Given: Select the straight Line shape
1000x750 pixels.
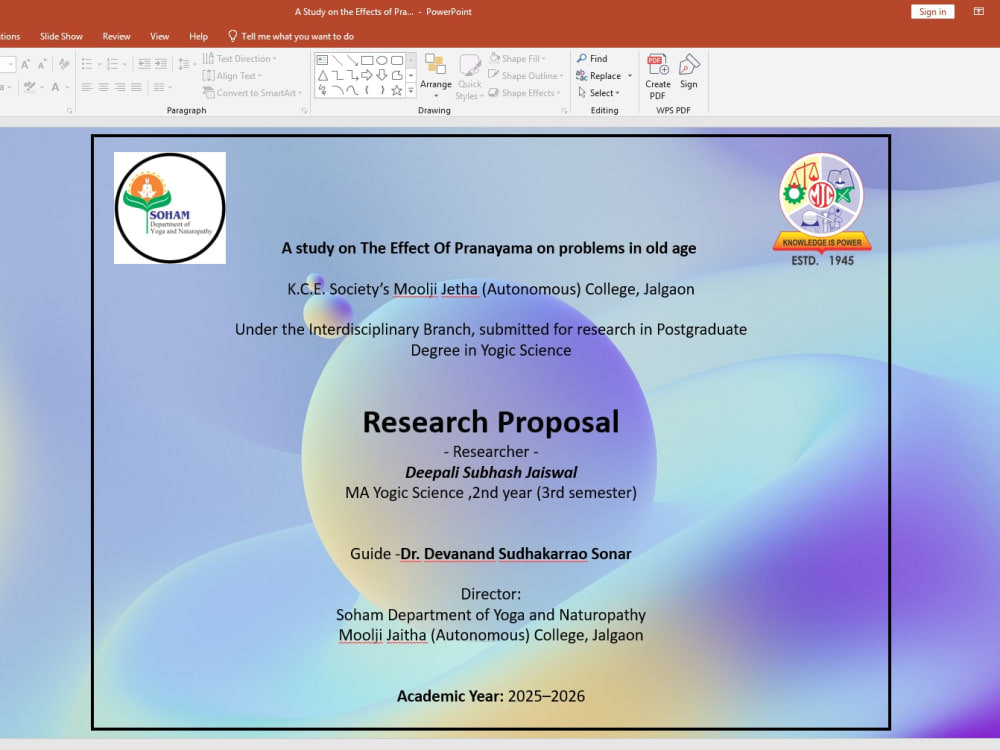Looking at the screenshot, I should tap(337, 60).
